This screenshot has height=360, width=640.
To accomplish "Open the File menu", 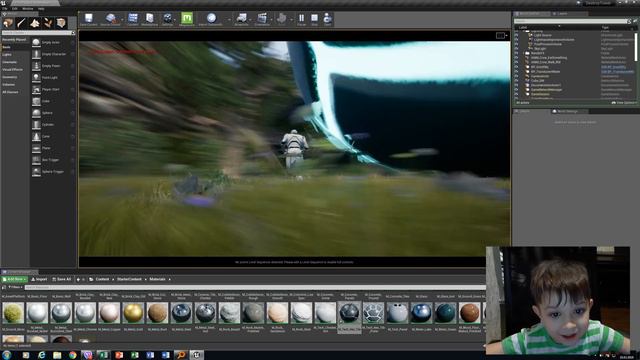I will pyautogui.click(x=4, y=9).
